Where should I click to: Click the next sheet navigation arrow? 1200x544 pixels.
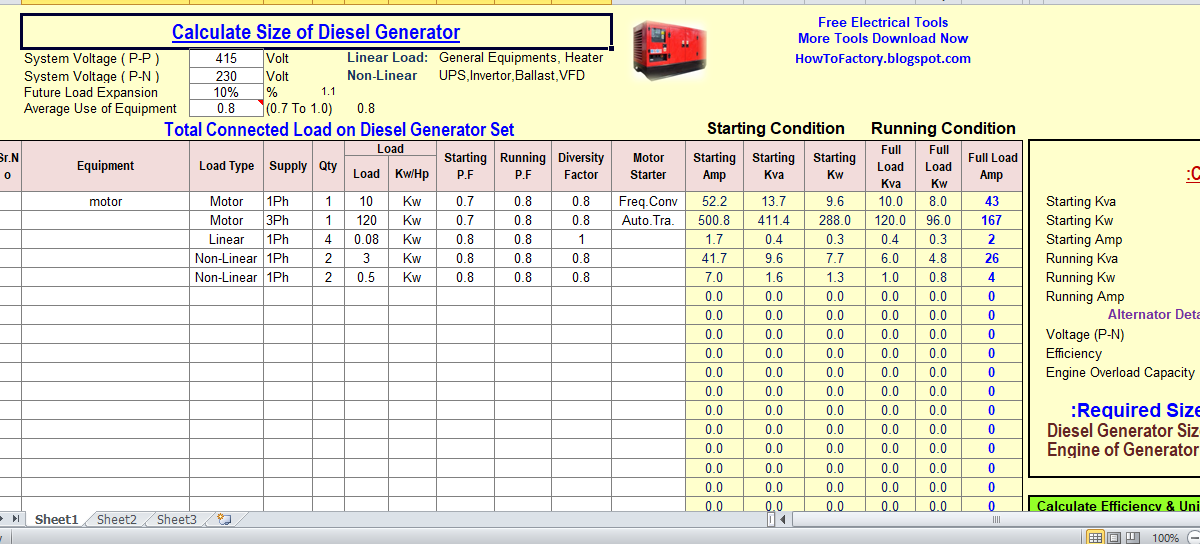pyautogui.click(x=4, y=520)
